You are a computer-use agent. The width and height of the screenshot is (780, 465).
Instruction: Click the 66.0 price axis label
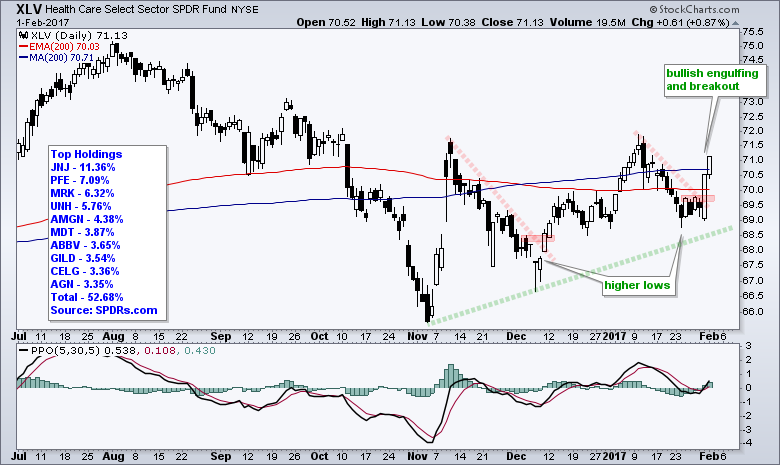pos(753,311)
